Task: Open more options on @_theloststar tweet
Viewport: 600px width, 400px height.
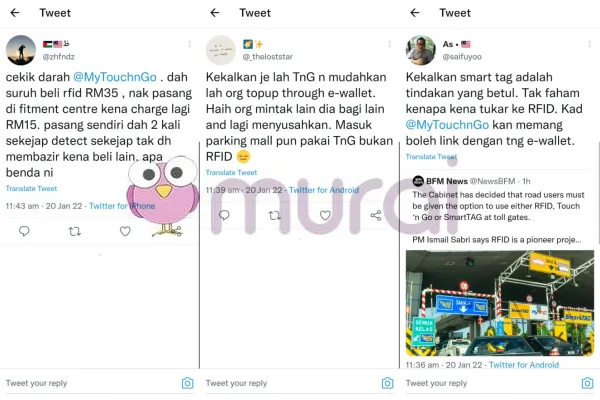Action: pos(390,44)
